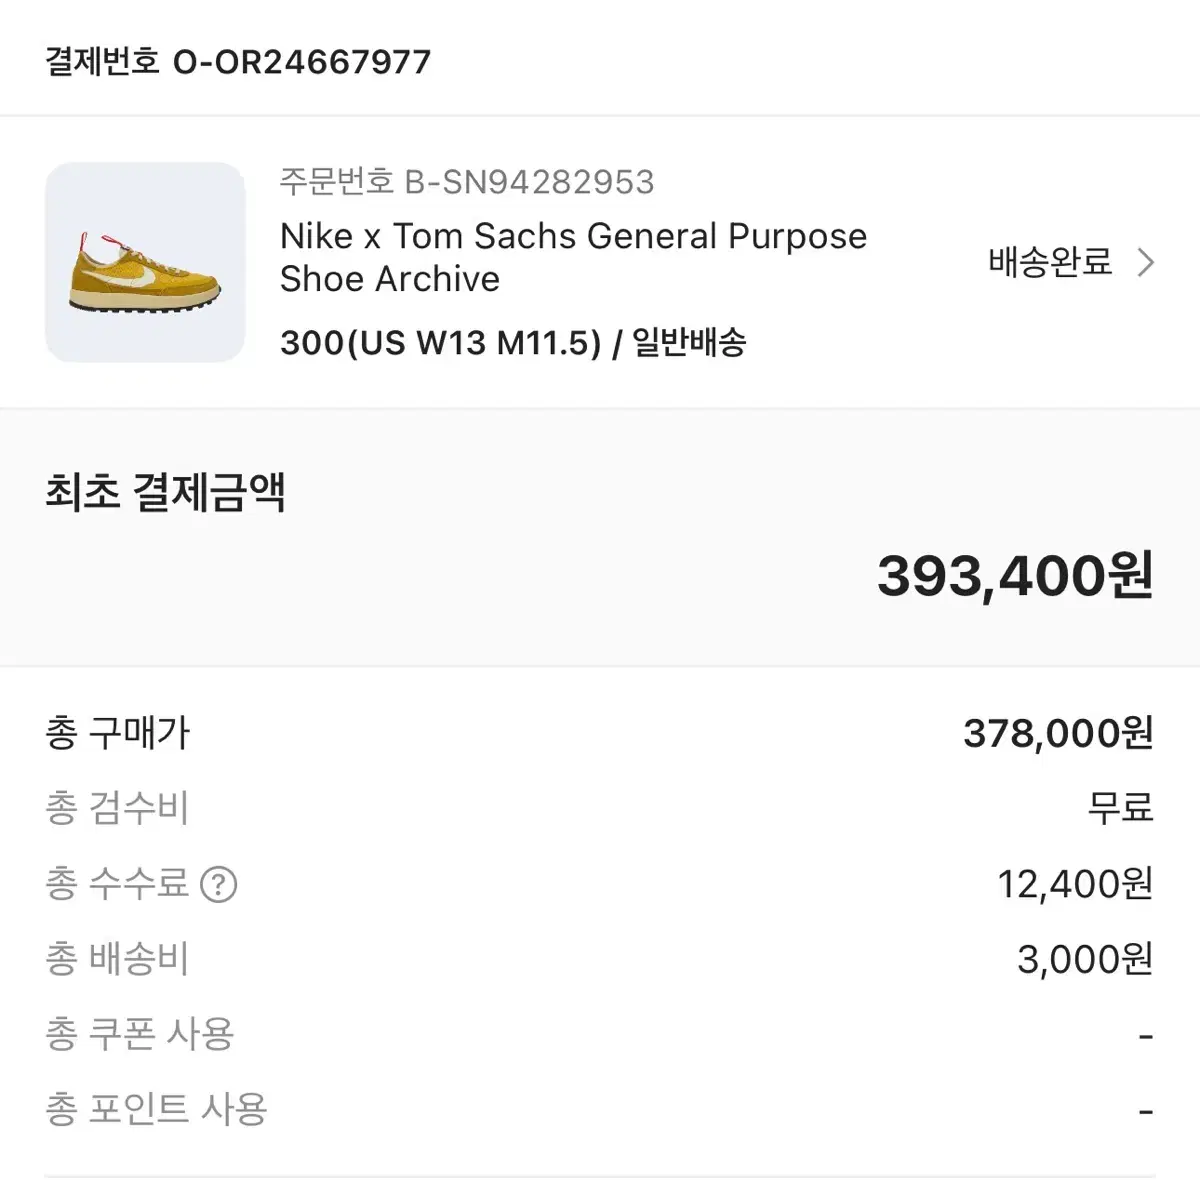Click the size option 300(US W13 M11.5)

tap(441, 343)
